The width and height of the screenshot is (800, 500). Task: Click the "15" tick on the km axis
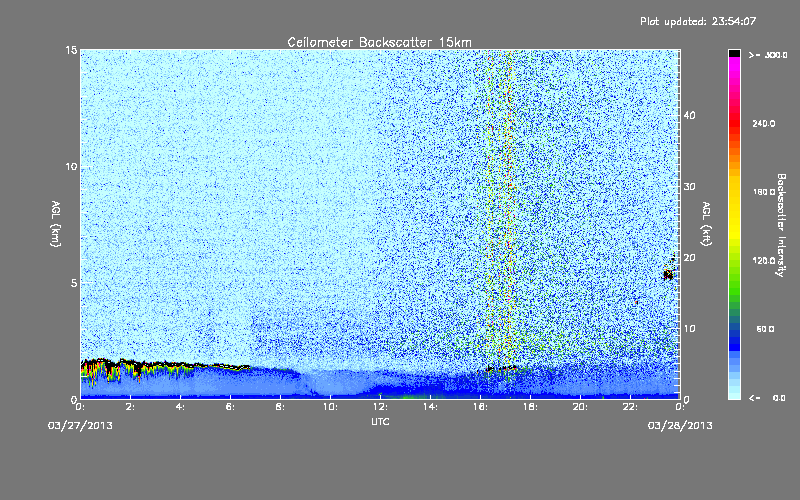[x=71, y=50]
